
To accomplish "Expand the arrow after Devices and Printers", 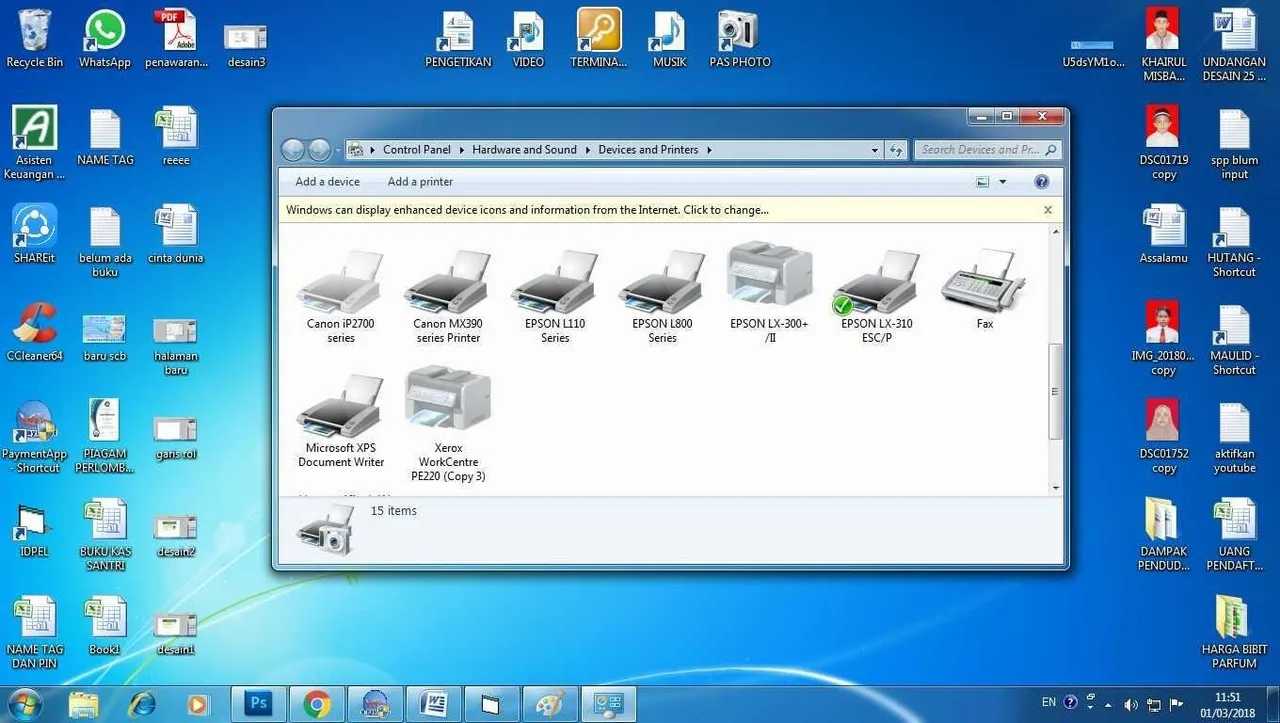I will coord(709,150).
